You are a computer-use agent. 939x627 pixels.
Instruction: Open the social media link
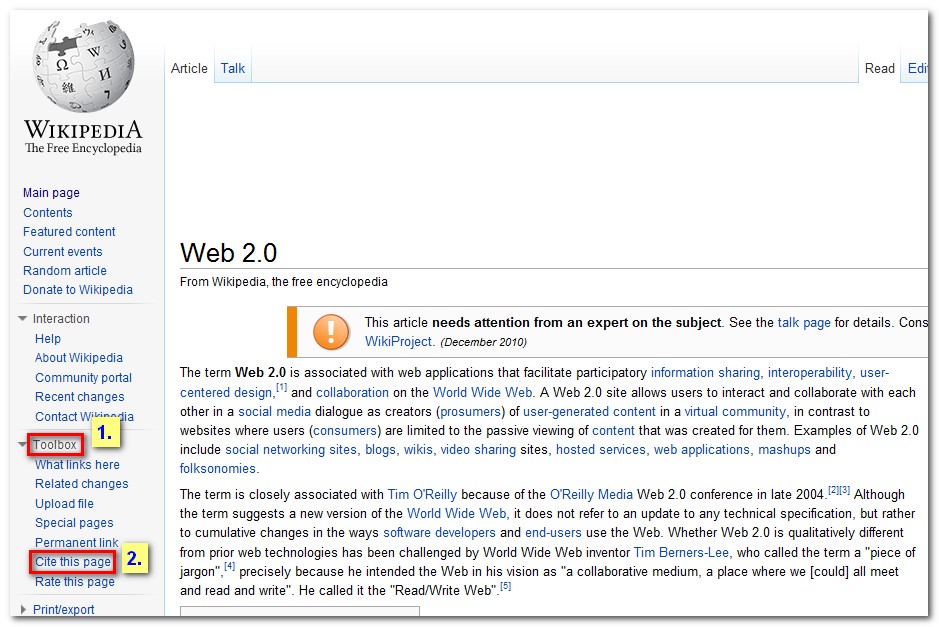pos(274,412)
